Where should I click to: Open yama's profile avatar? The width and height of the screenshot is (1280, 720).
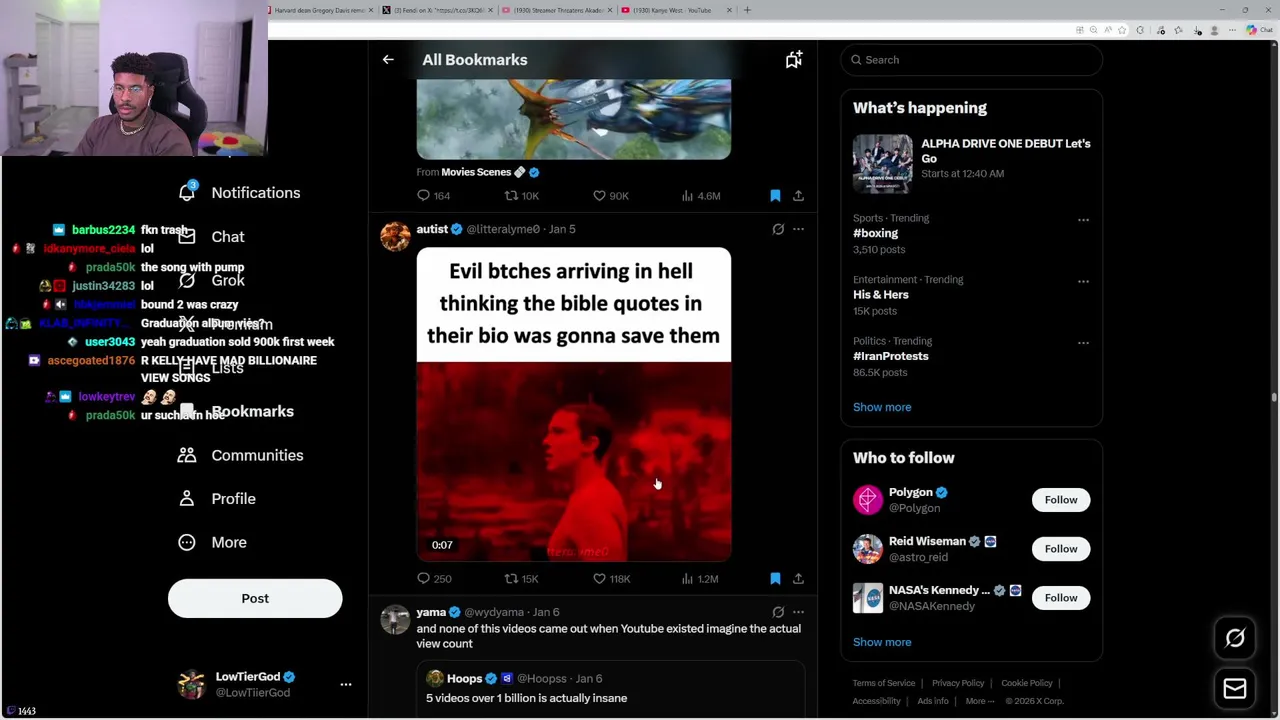pyautogui.click(x=395, y=619)
